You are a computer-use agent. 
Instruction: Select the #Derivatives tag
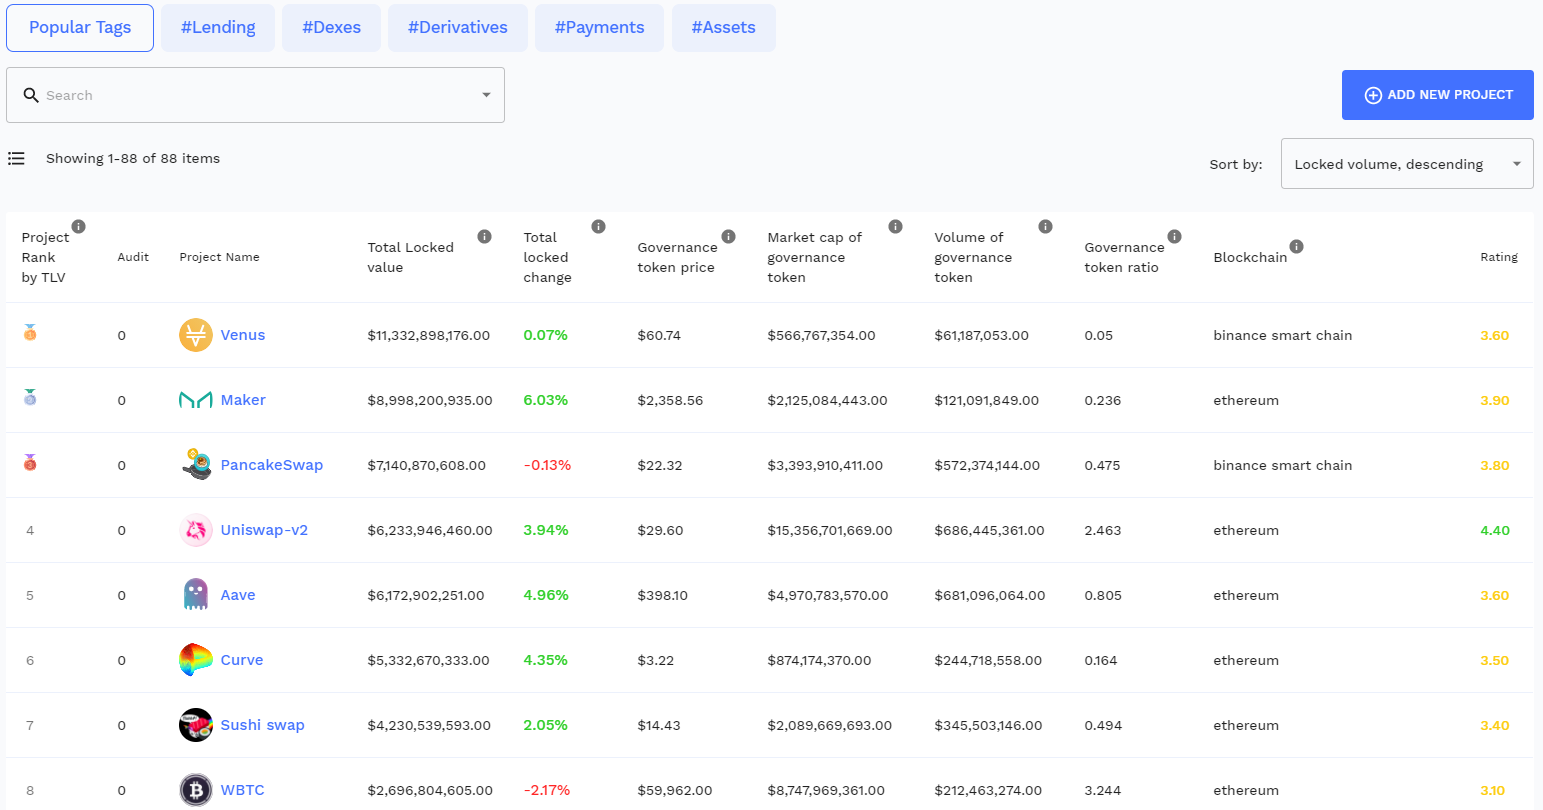[x=458, y=28]
